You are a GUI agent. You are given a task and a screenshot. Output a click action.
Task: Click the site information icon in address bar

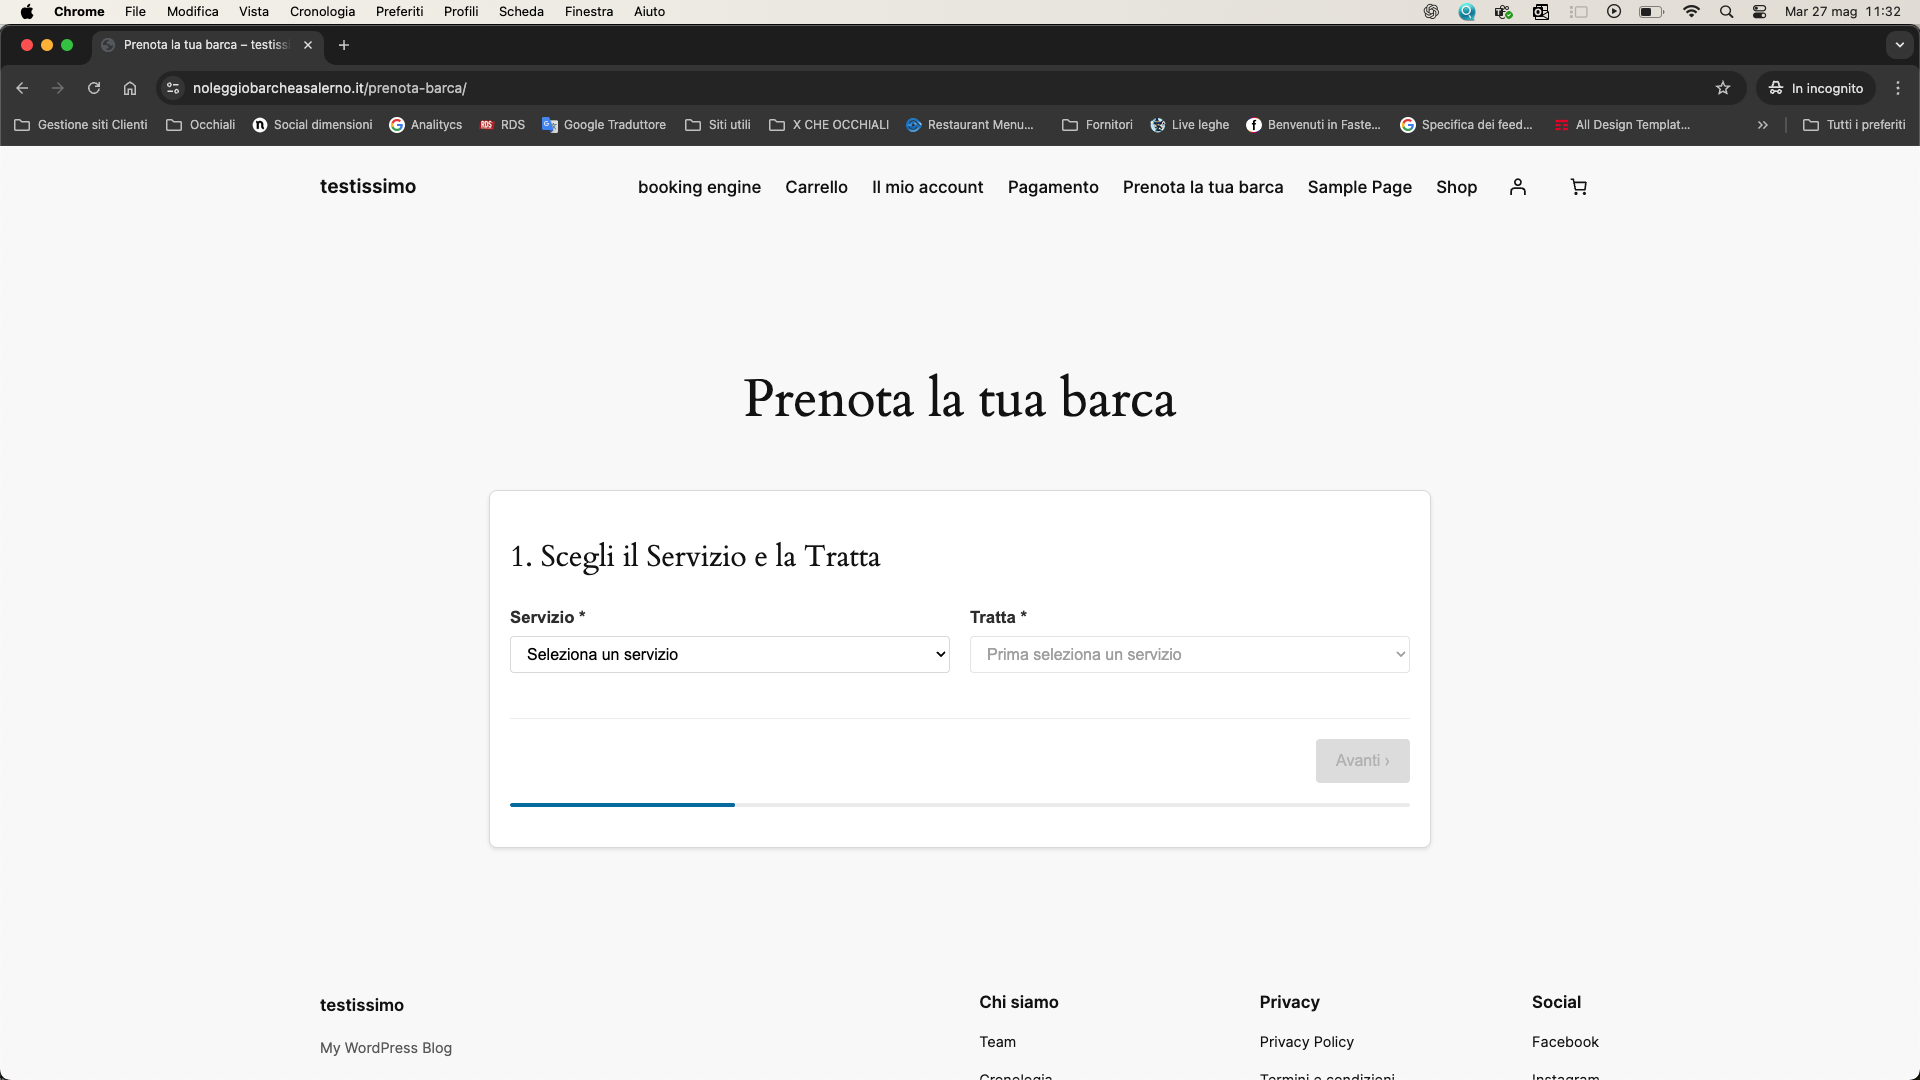tap(173, 88)
